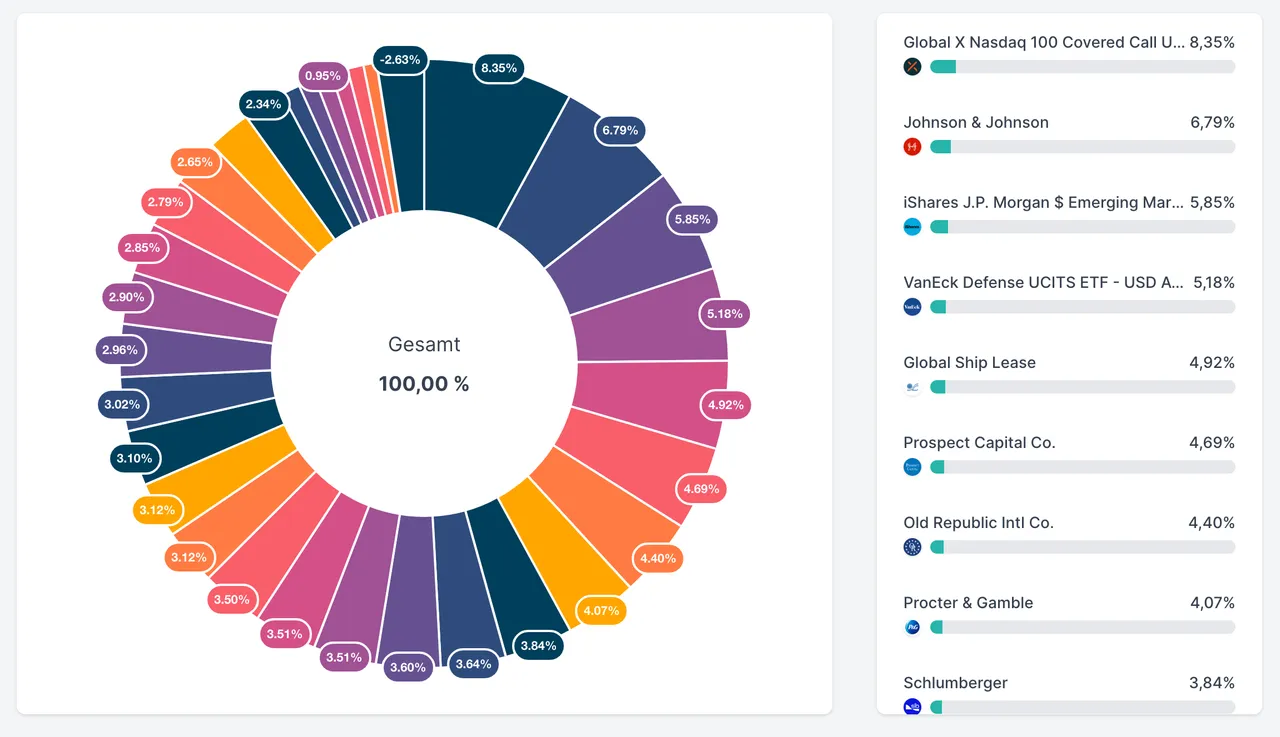Click the 5,18% value beside VanEck Defense
The image size is (1280, 737).
[1212, 282]
